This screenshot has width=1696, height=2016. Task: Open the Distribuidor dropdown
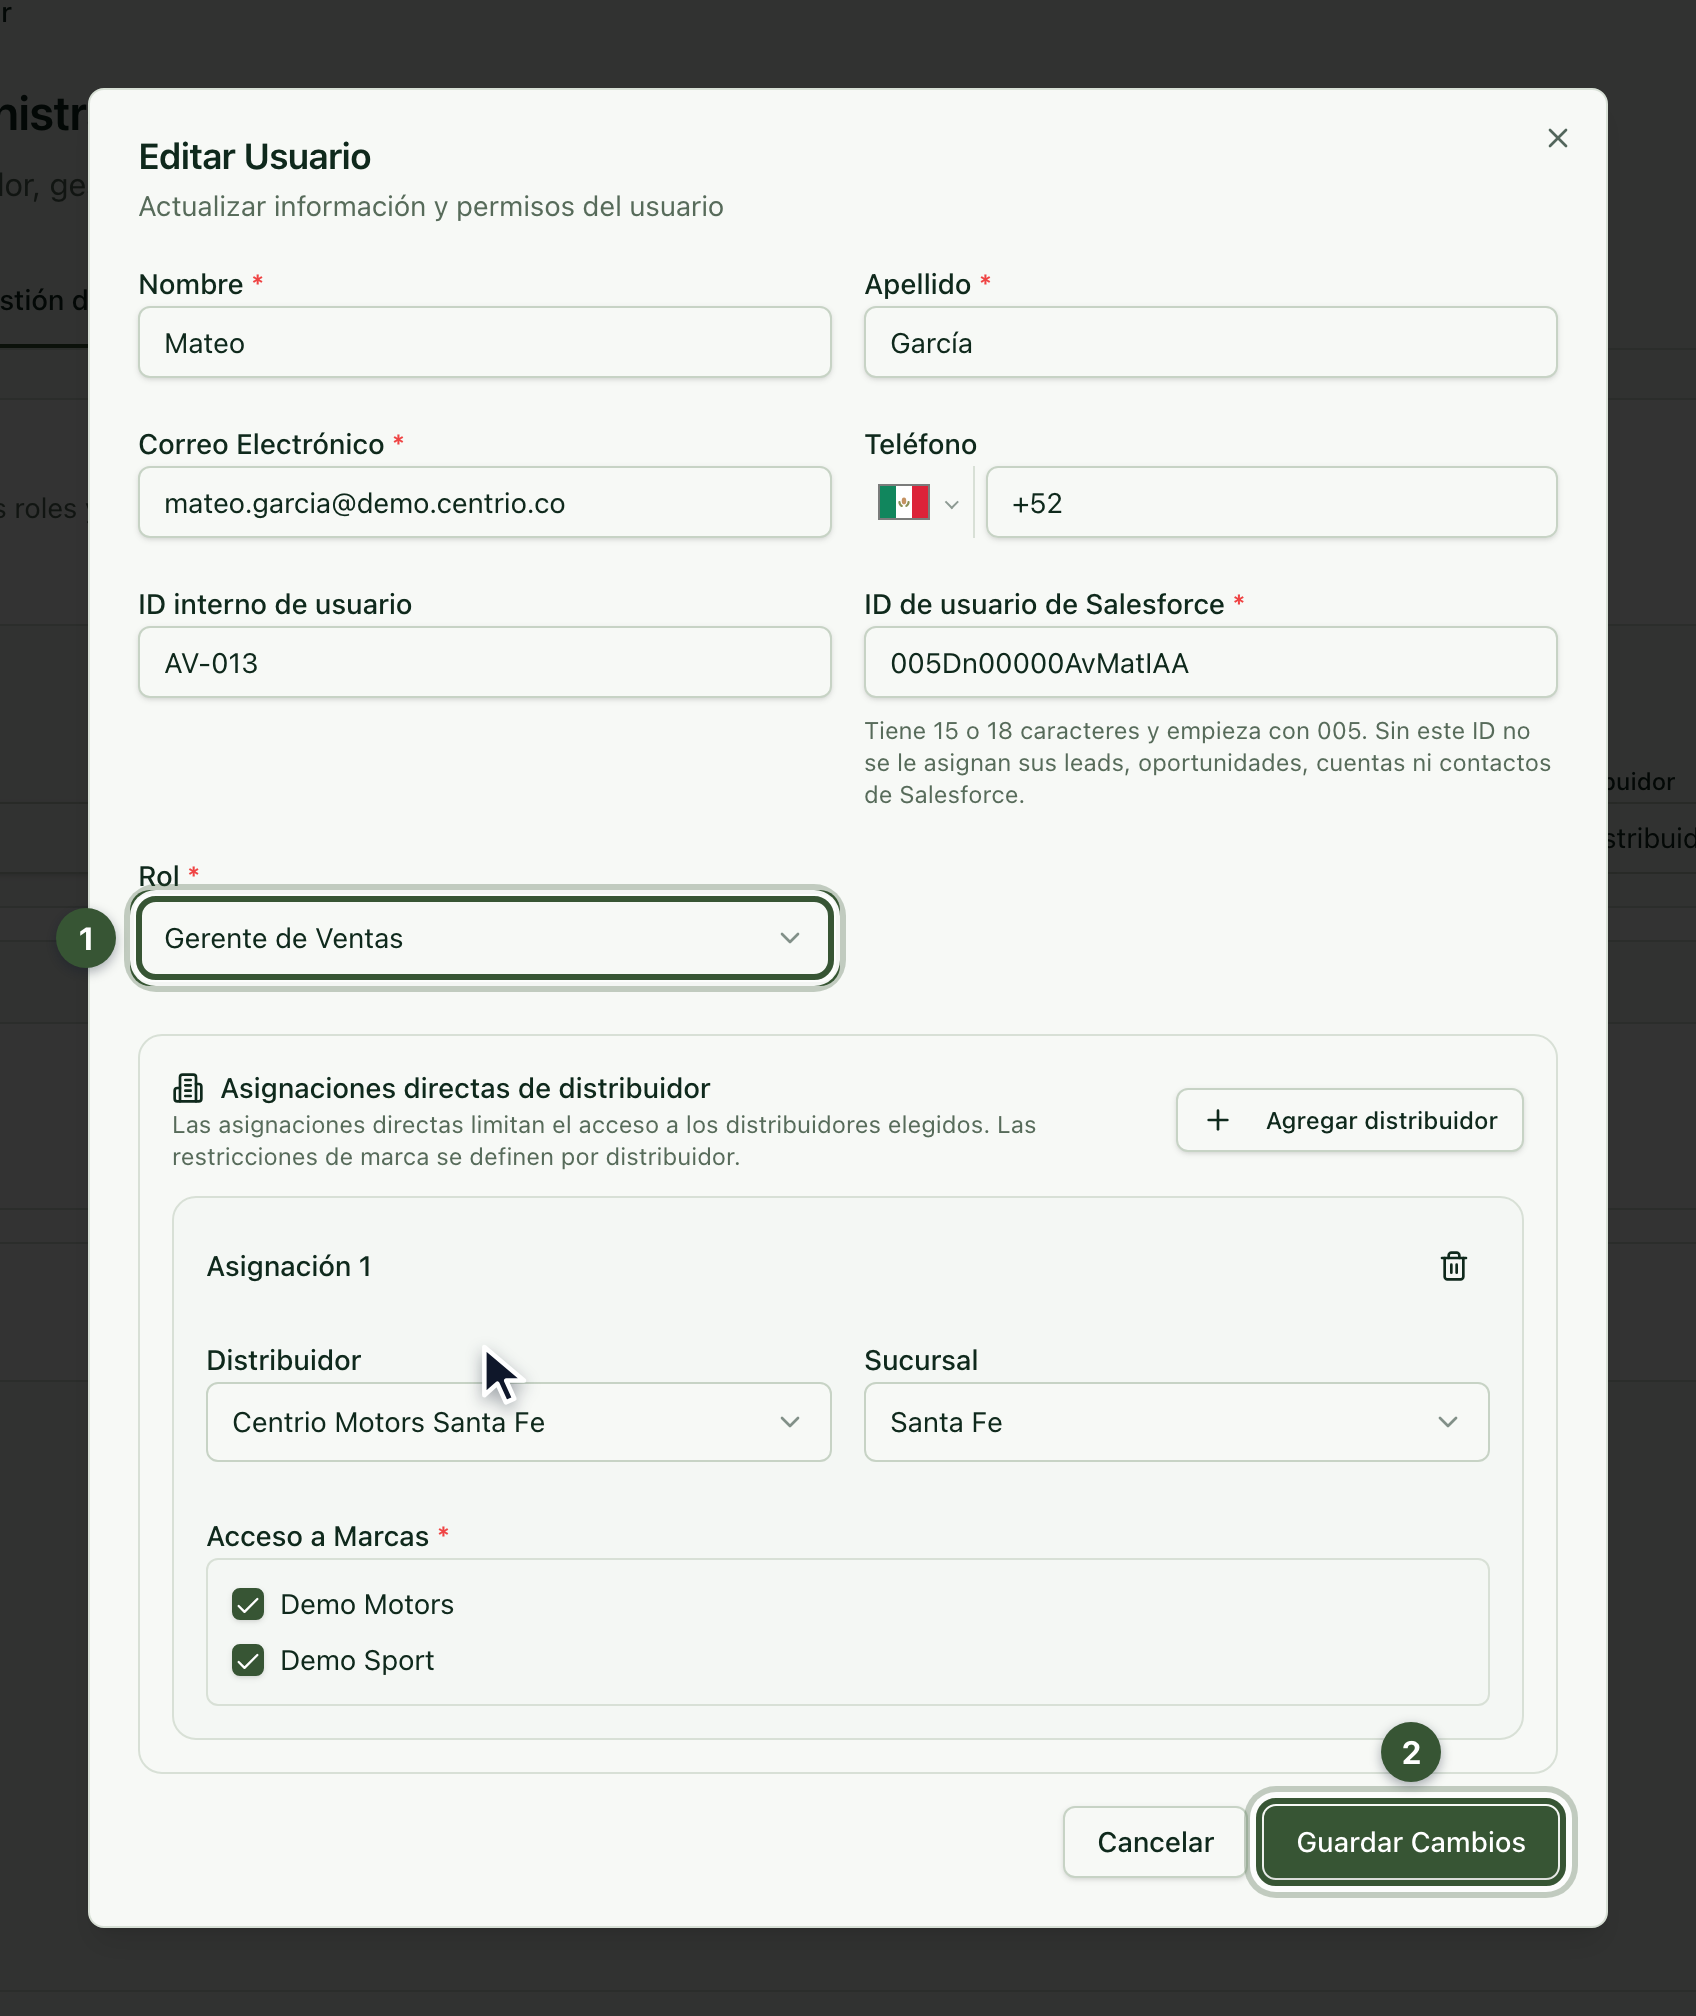coord(518,1422)
